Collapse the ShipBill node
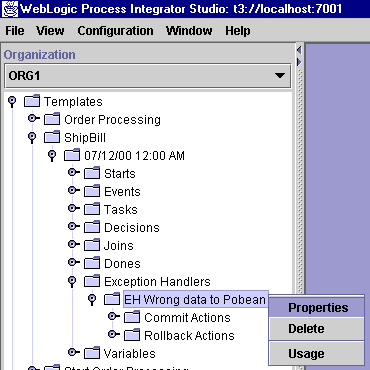This screenshot has height=370, width=370. click(x=32, y=137)
